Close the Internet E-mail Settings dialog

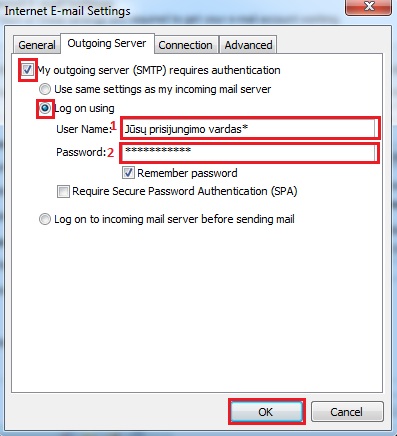[368, 7]
